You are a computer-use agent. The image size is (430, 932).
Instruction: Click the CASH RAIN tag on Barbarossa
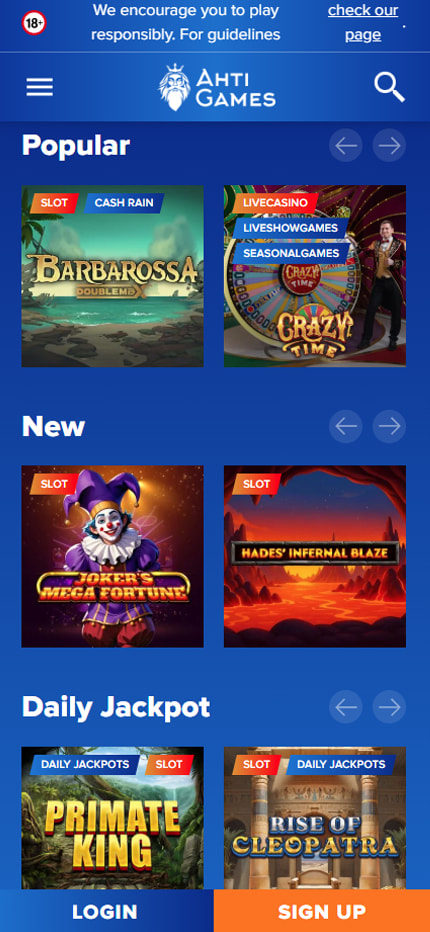pos(124,203)
